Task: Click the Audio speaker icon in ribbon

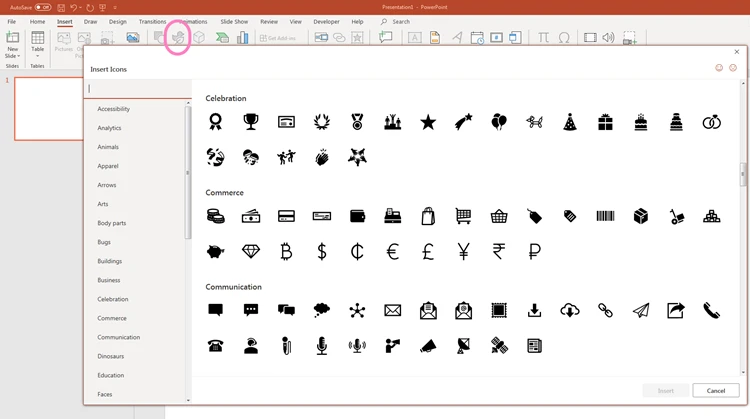Action: 608,37
